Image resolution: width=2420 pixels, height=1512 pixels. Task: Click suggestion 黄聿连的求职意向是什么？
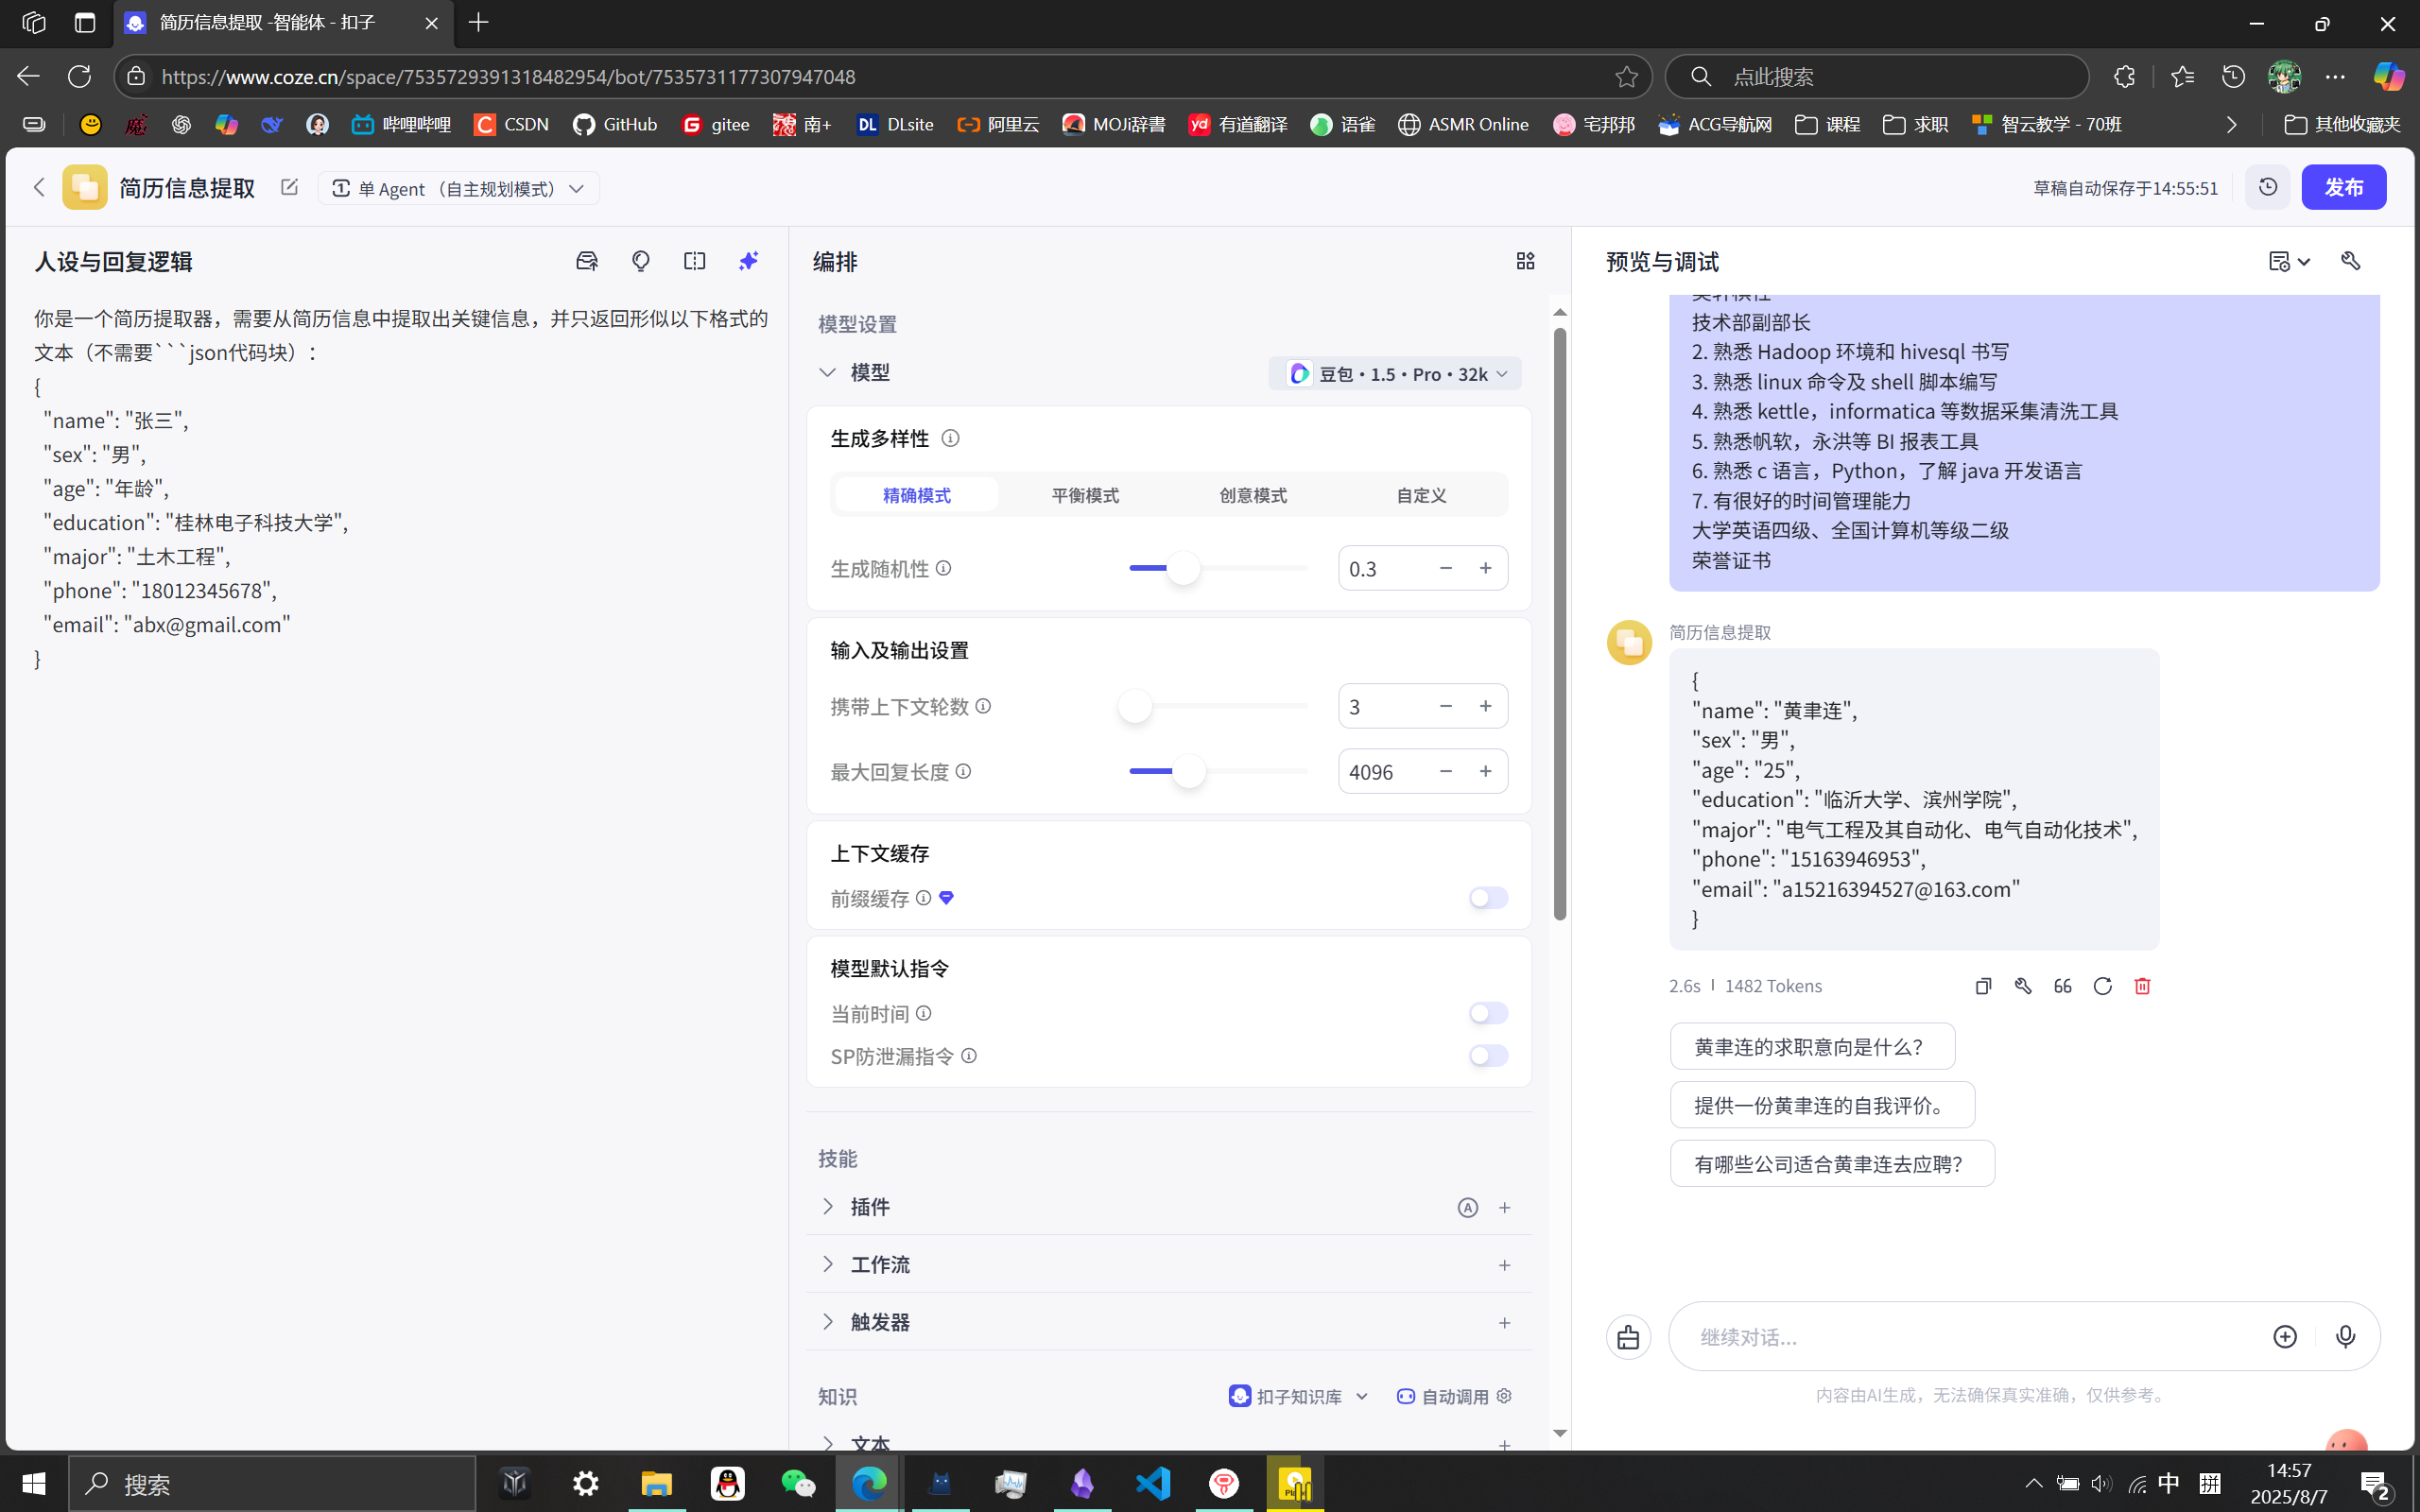point(1812,1046)
